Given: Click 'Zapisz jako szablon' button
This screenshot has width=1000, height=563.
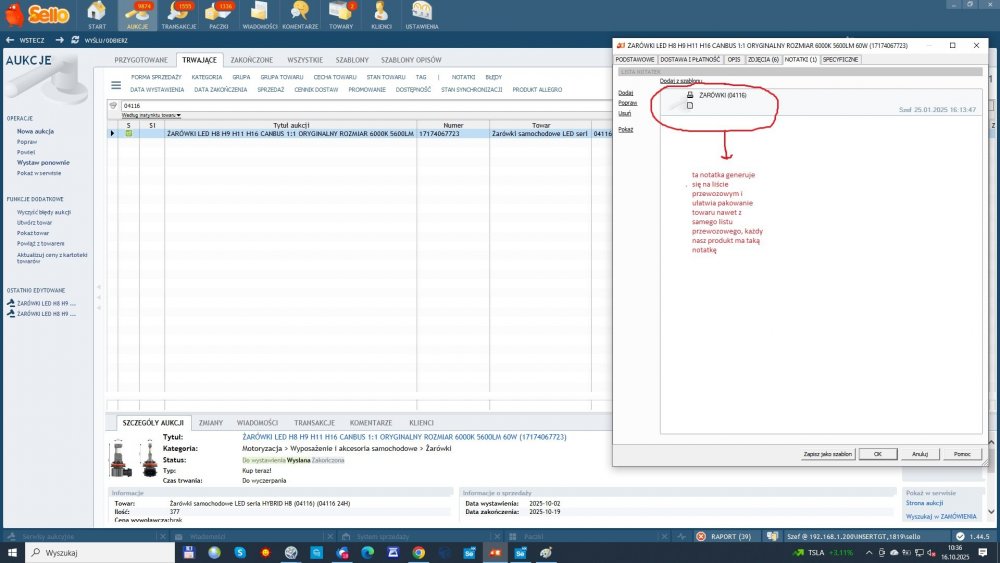Looking at the screenshot, I should (827, 454).
